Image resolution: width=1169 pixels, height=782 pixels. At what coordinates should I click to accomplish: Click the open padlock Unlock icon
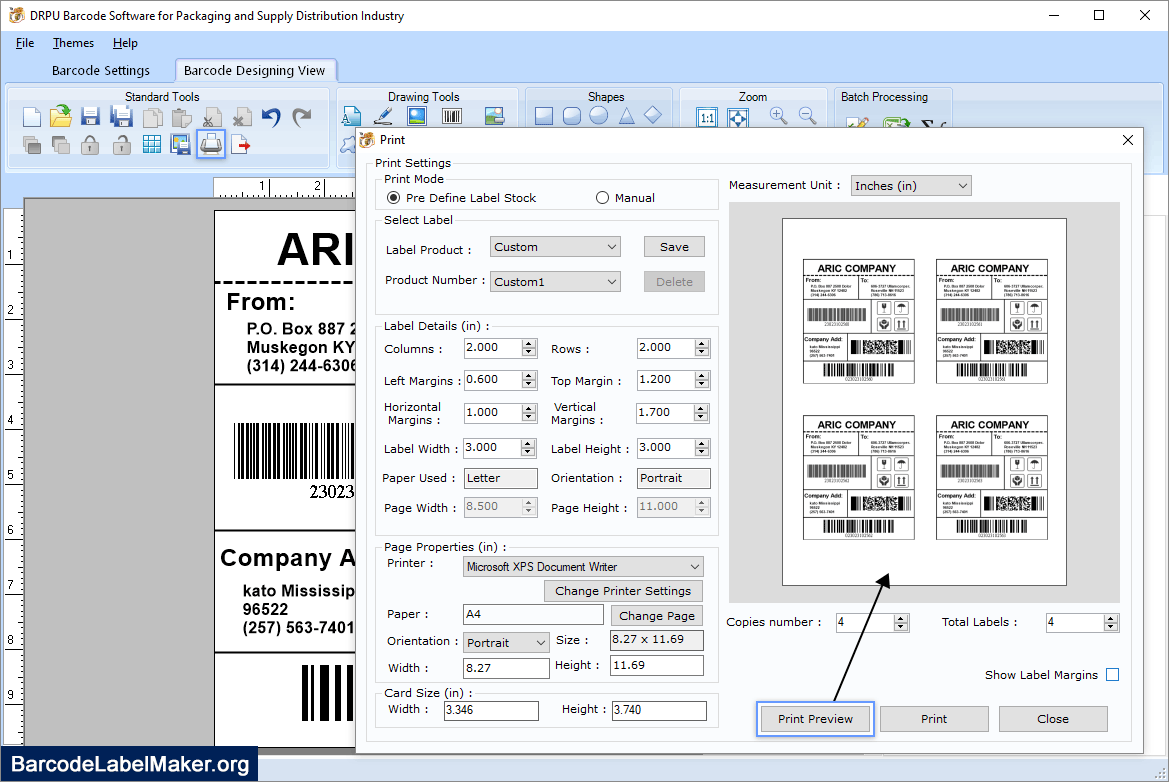pos(122,145)
